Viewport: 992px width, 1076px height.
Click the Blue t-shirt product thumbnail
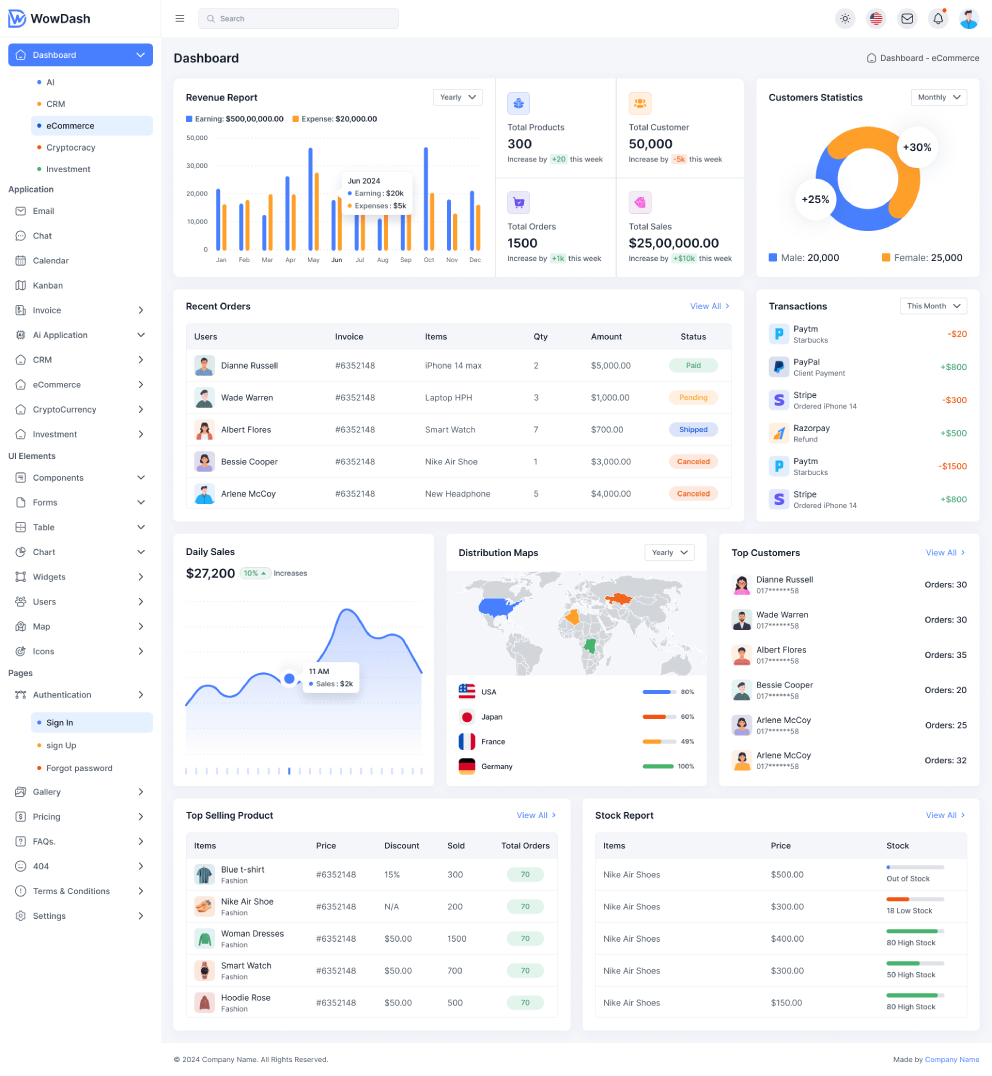[x=204, y=875]
